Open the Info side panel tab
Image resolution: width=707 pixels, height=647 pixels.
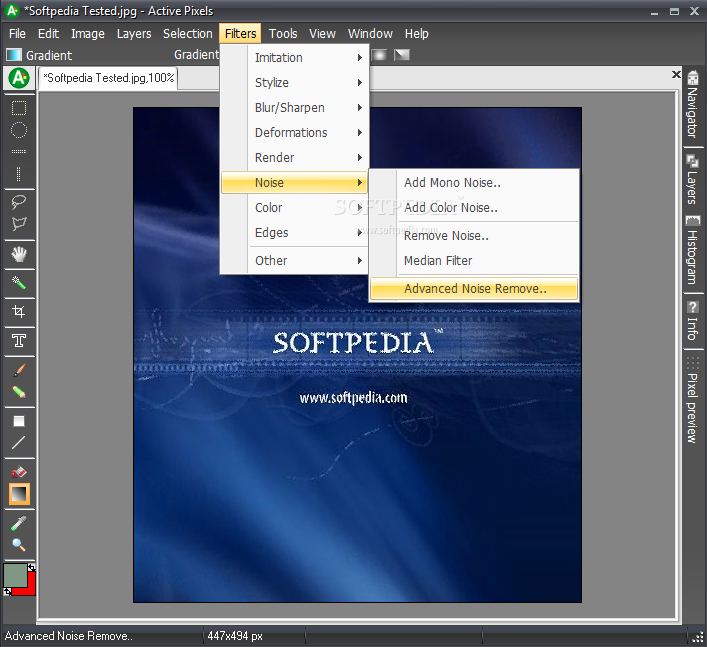(693, 321)
